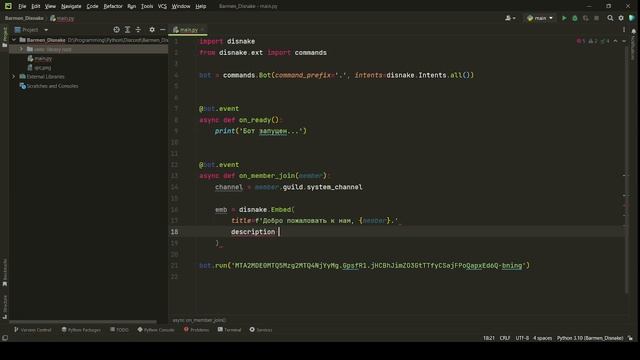Viewport: 640px width, 360px height.
Task: Open the Run menu
Action: coord(131,6)
